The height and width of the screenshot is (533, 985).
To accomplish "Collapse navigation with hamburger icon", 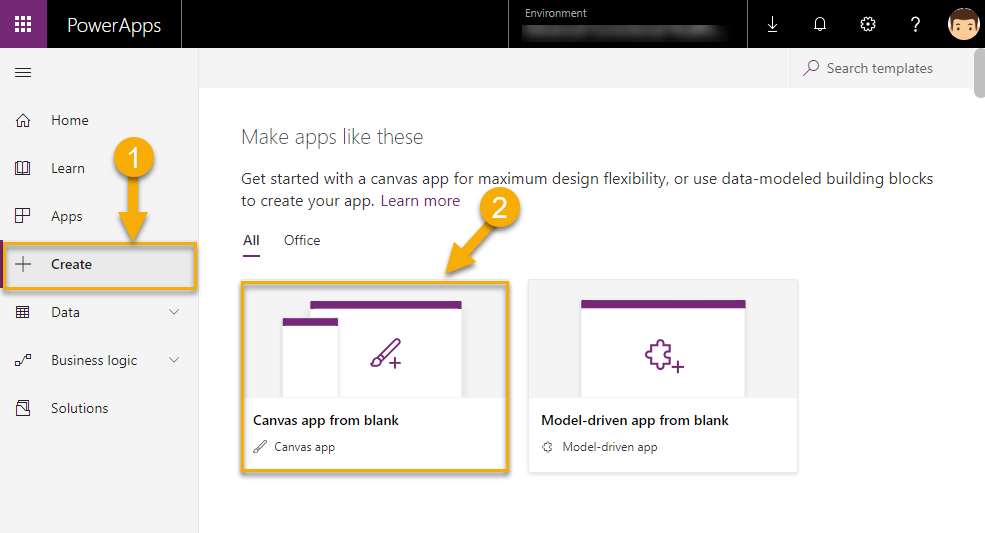I will [x=23, y=72].
